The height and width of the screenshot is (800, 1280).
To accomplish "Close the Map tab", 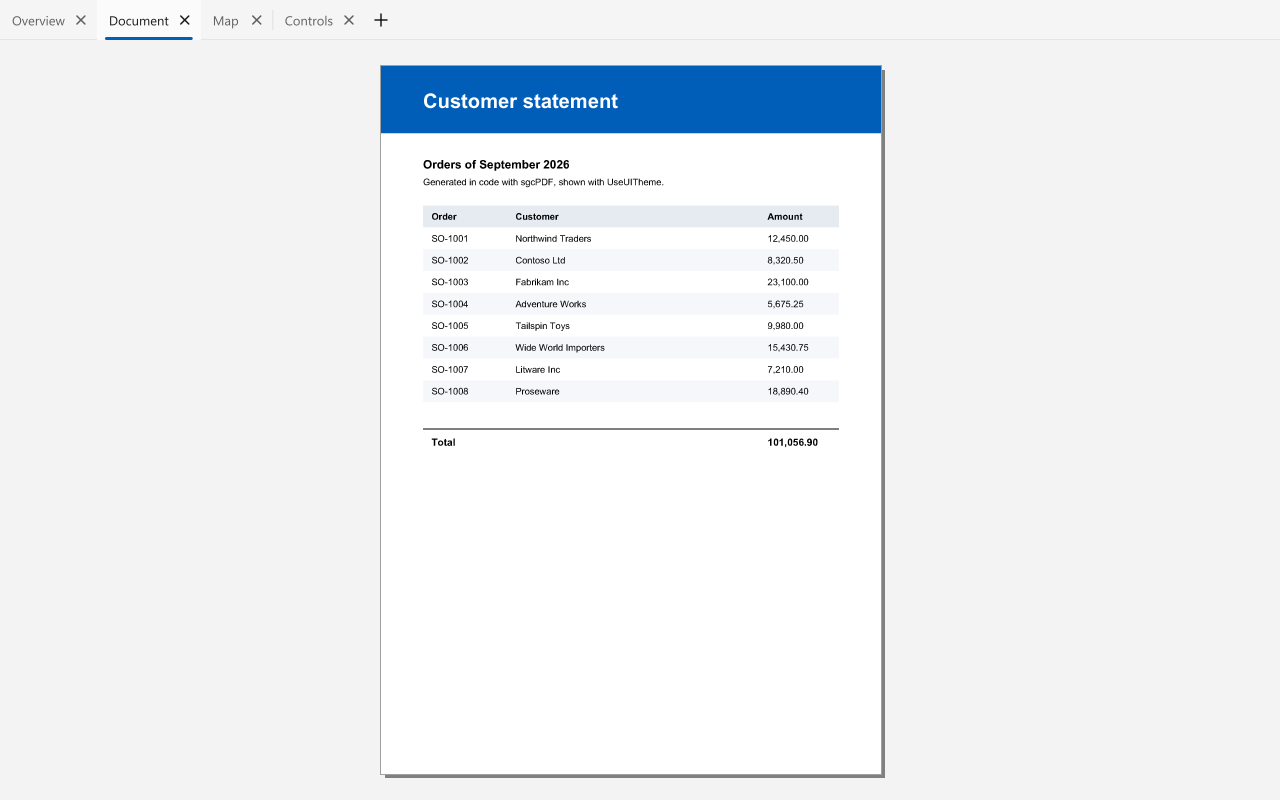I will click(257, 20).
